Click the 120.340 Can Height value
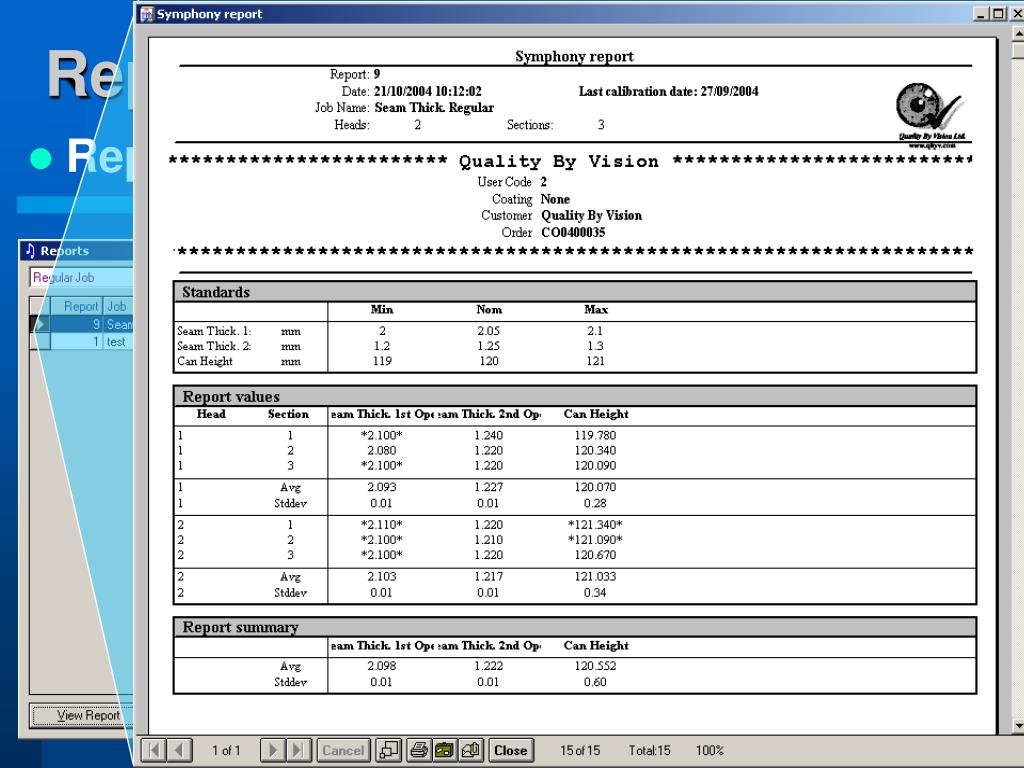Image resolution: width=1024 pixels, height=768 pixels. tap(595, 450)
